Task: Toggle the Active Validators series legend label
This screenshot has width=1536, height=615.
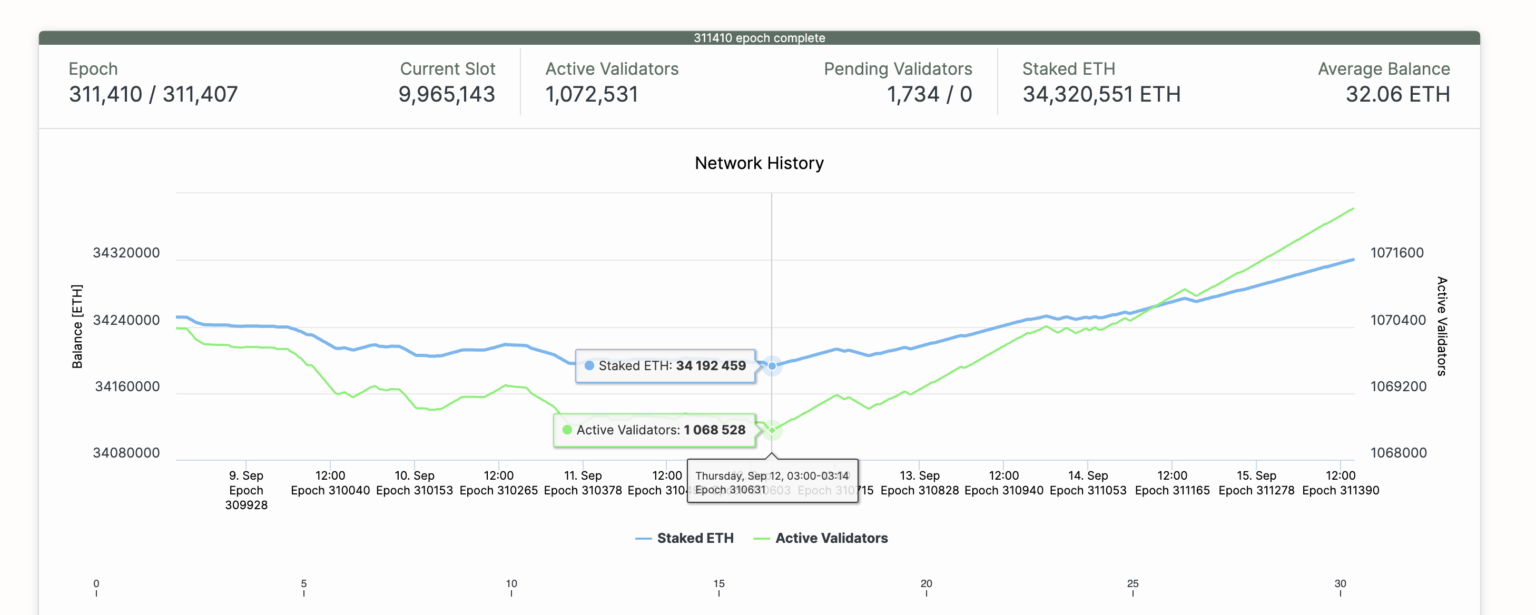Action: (831, 538)
